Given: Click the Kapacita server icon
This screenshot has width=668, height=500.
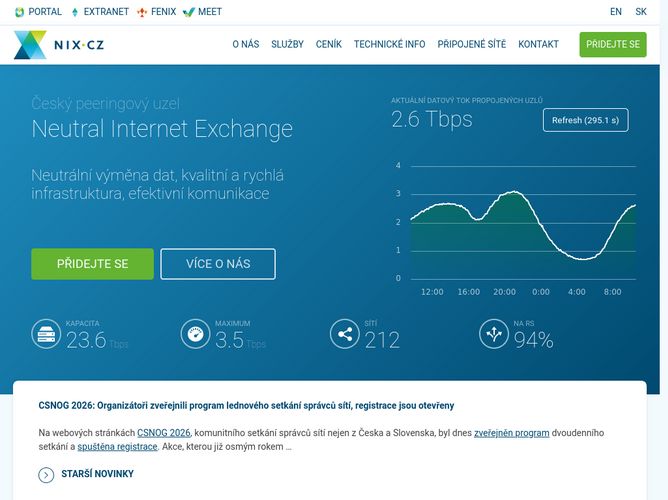Looking at the screenshot, I should tap(46, 334).
